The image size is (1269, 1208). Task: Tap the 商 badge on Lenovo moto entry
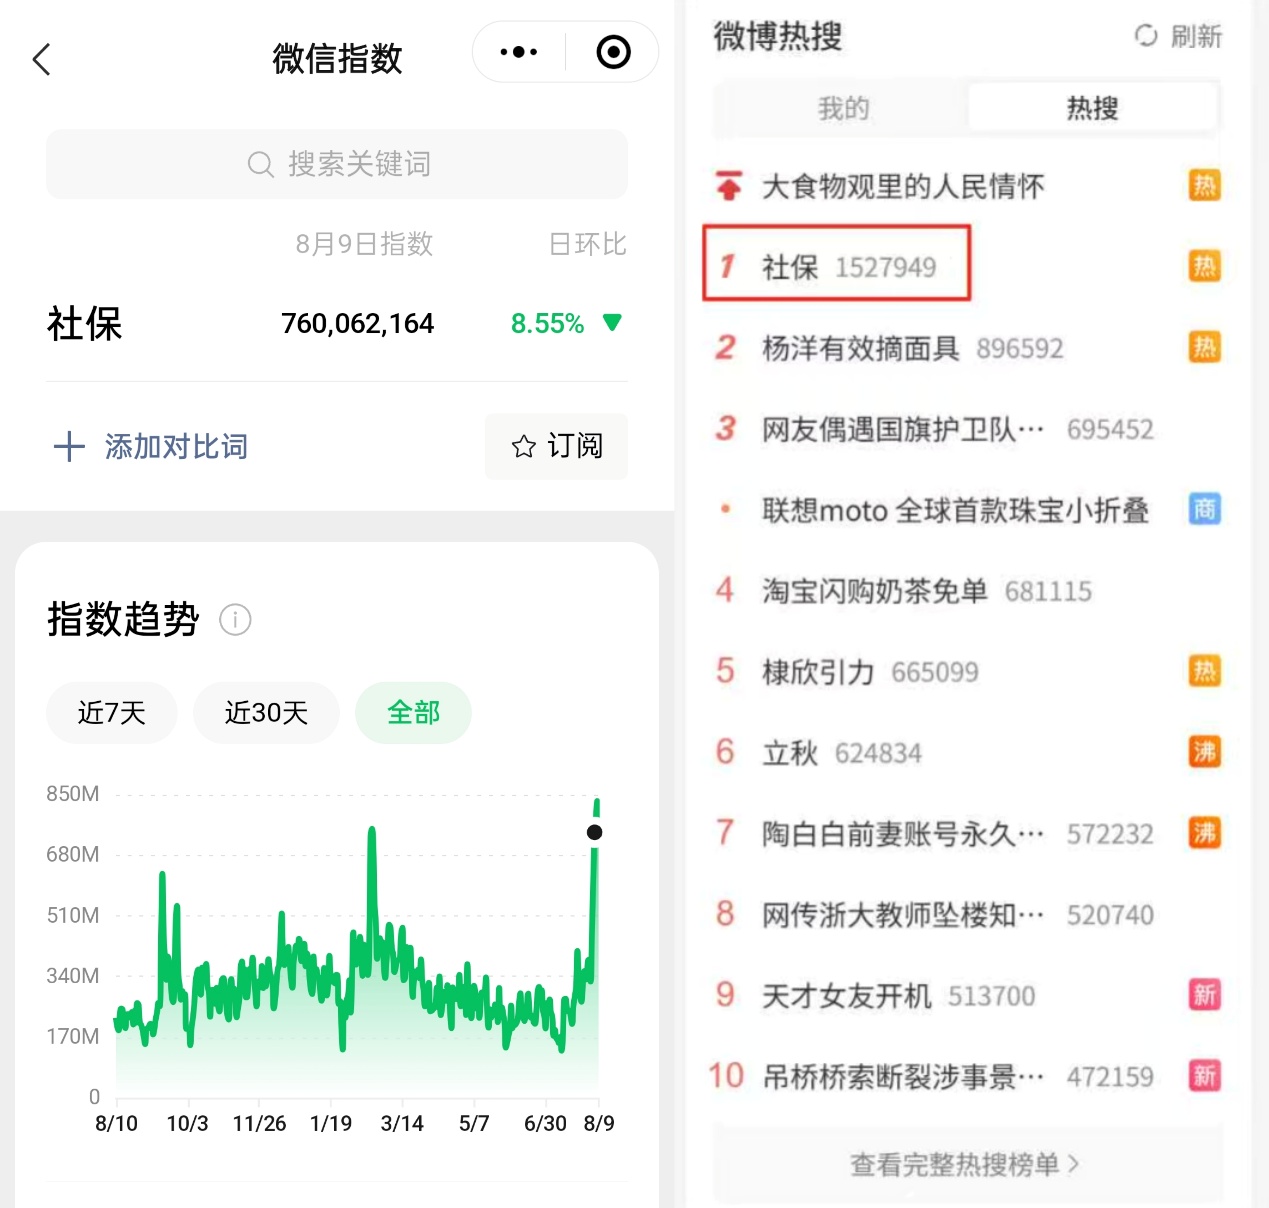pyautogui.click(x=1204, y=509)
